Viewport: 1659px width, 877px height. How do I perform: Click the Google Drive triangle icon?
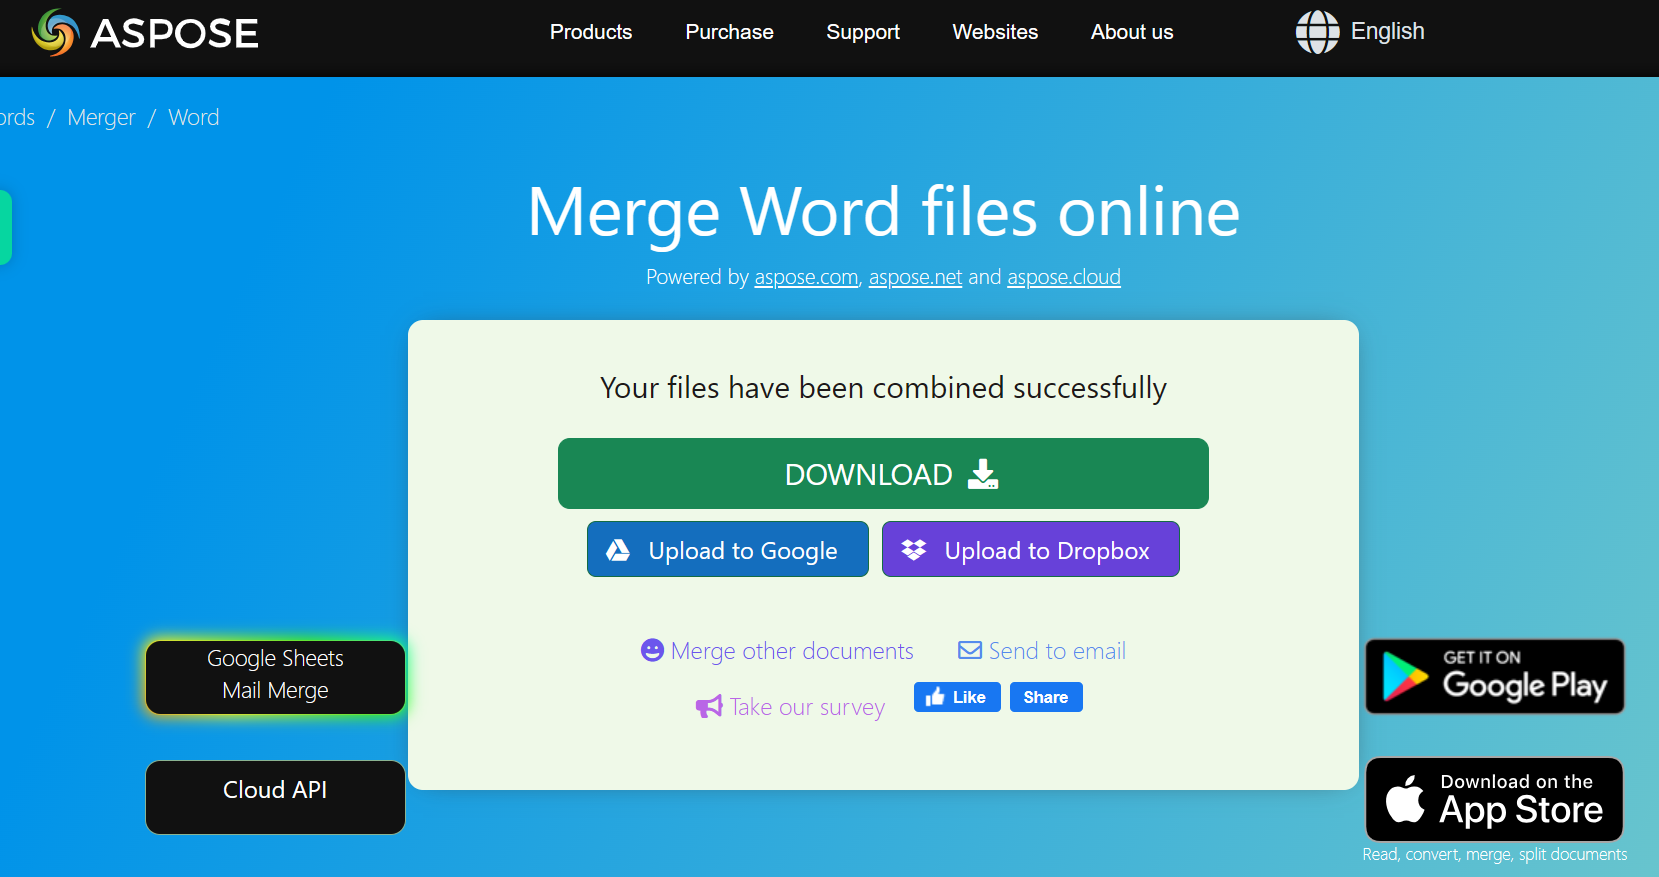pyautogui.click(x=618, y=550)
